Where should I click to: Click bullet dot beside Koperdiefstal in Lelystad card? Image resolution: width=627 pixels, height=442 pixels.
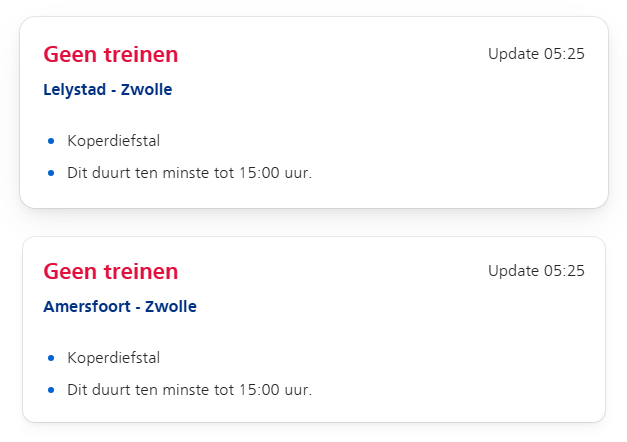pyautogui.click(x=50, y=141)
